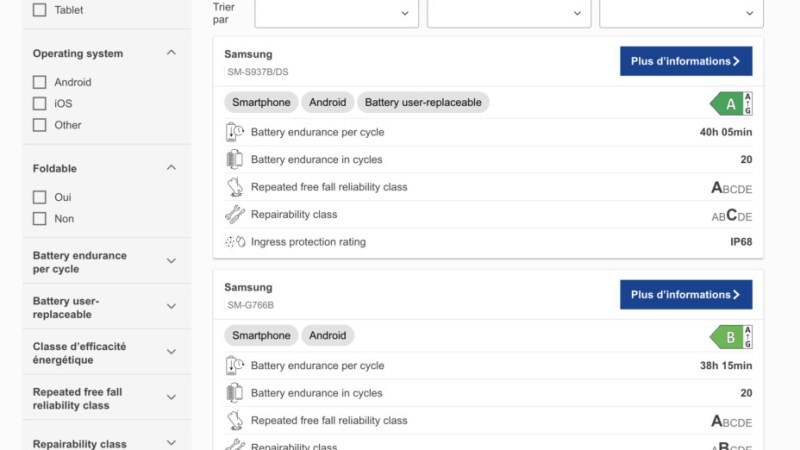800x450 pixels.
Task: Click free fall class ABCDE scale for SM-S937B/DS
Action: pos(732,188)
